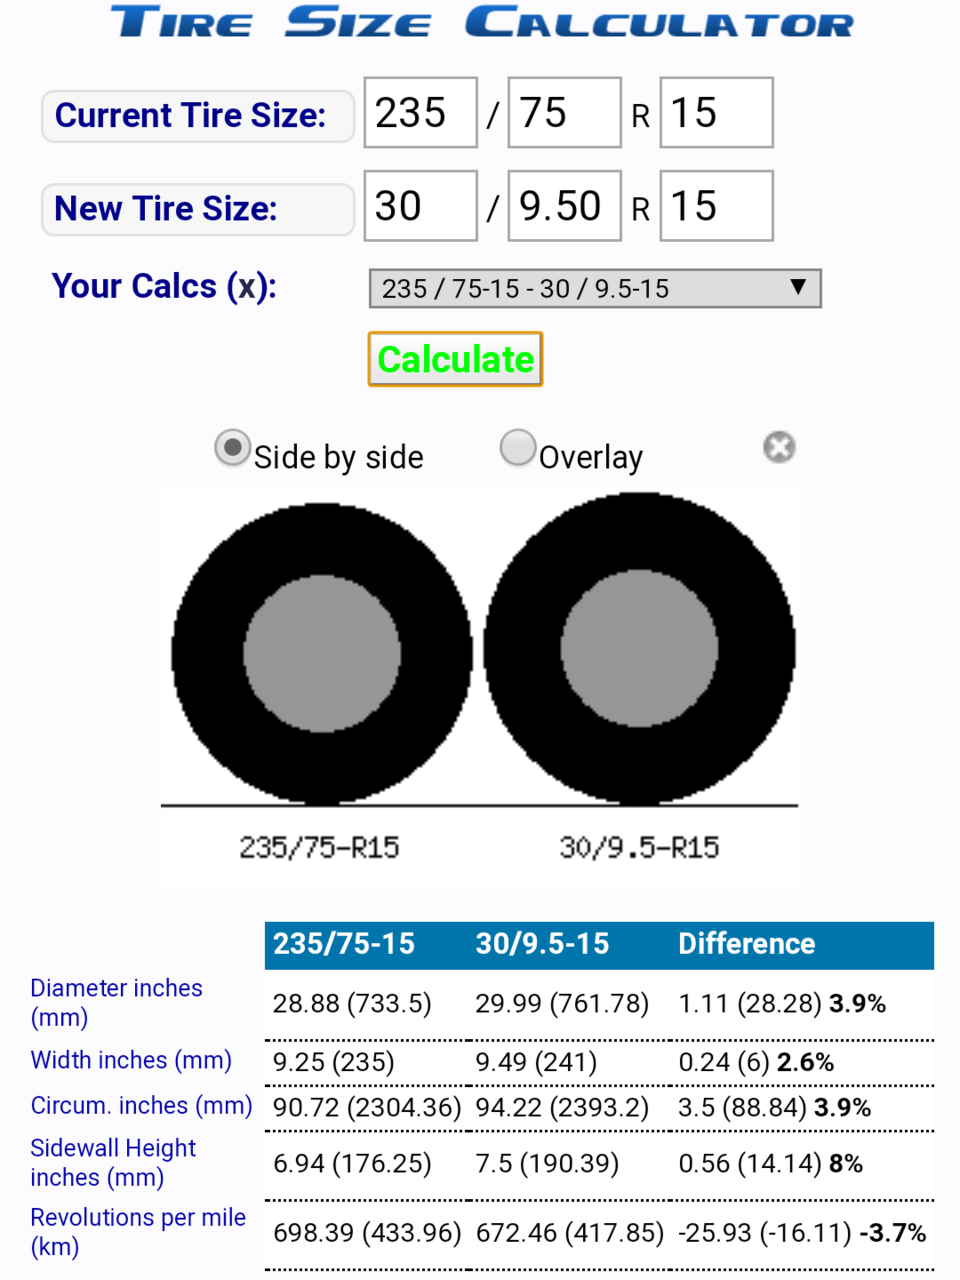Click the 90.72 (2304.36) circumference value
960x1280 pixels.
point(367,1108)
